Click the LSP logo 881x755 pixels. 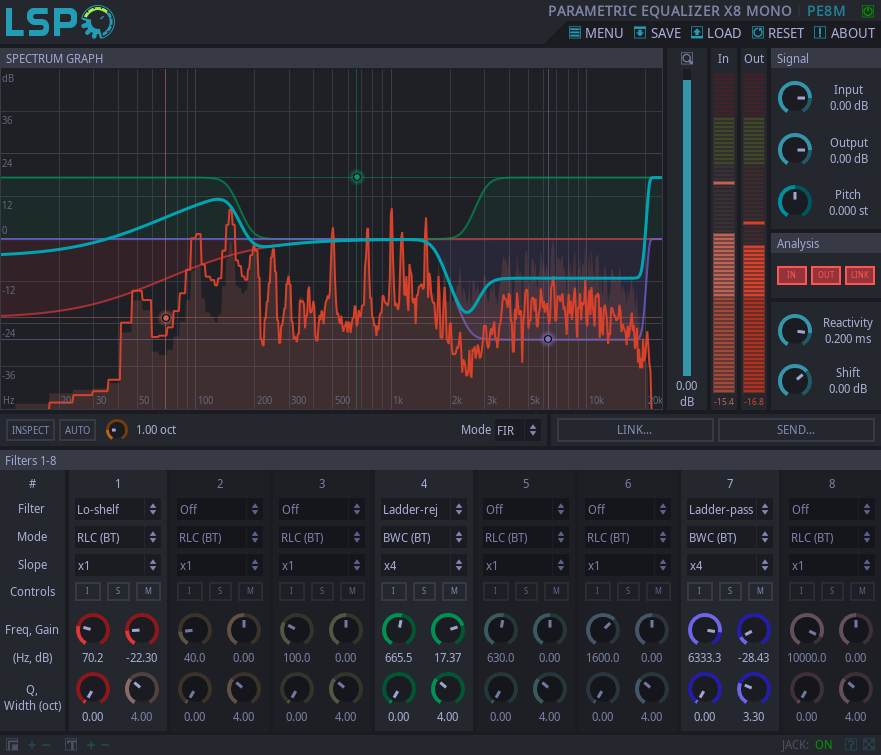60,22
